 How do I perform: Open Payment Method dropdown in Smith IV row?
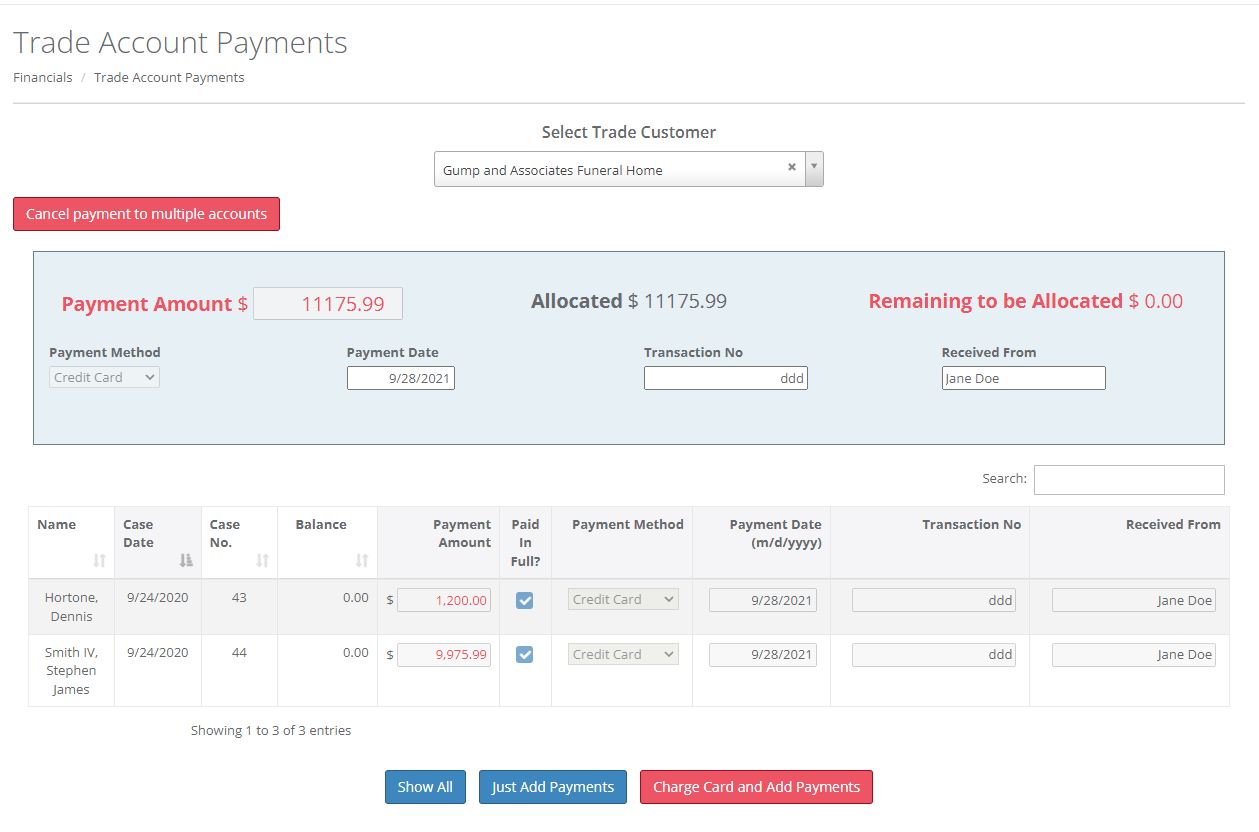click(x=623, y=655)
